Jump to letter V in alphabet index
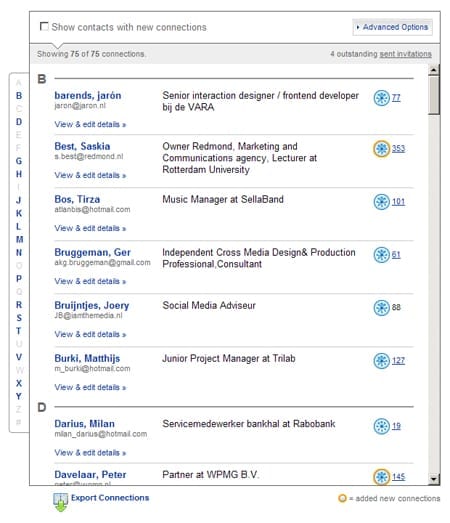Image resolution: width=450 pixels, height=523 pixels. (19, 357)
